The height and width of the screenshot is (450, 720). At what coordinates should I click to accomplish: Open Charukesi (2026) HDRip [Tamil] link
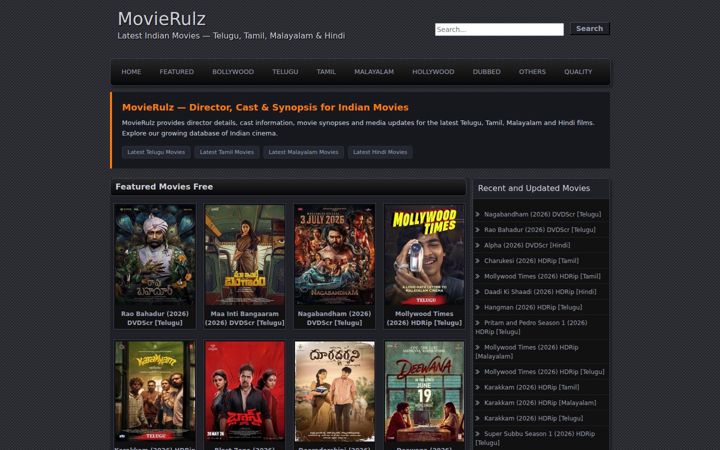point(531,261)
